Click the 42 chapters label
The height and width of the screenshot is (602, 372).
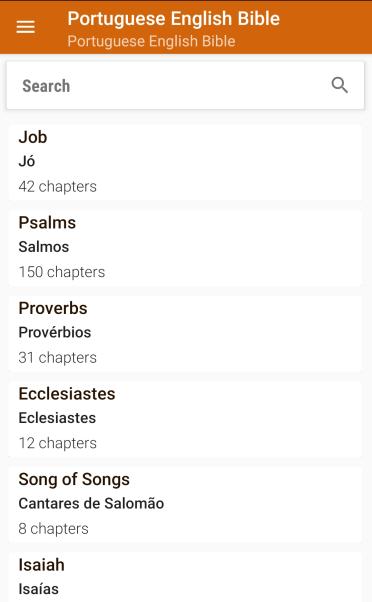58,187
